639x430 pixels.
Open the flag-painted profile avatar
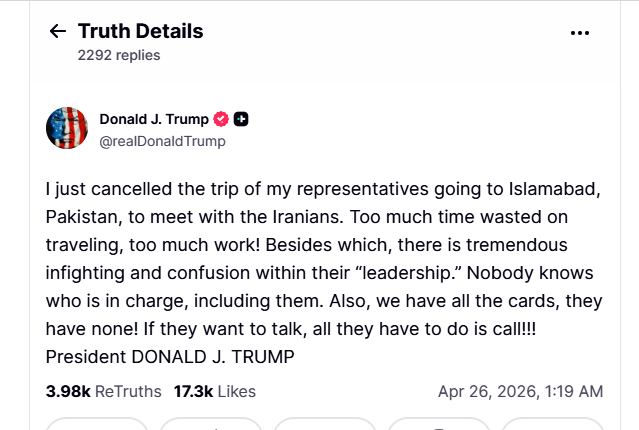[67, 128]
